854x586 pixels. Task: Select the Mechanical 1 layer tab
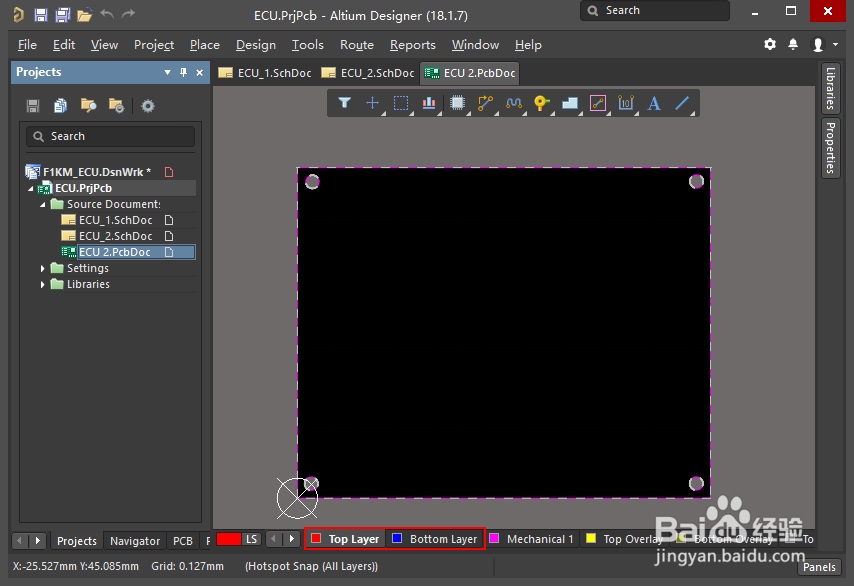[532, 539]
